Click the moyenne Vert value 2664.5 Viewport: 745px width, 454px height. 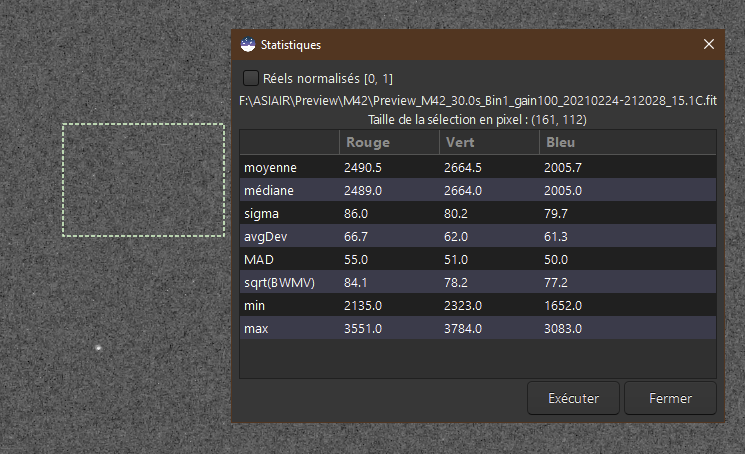click(x=463, y=168)
